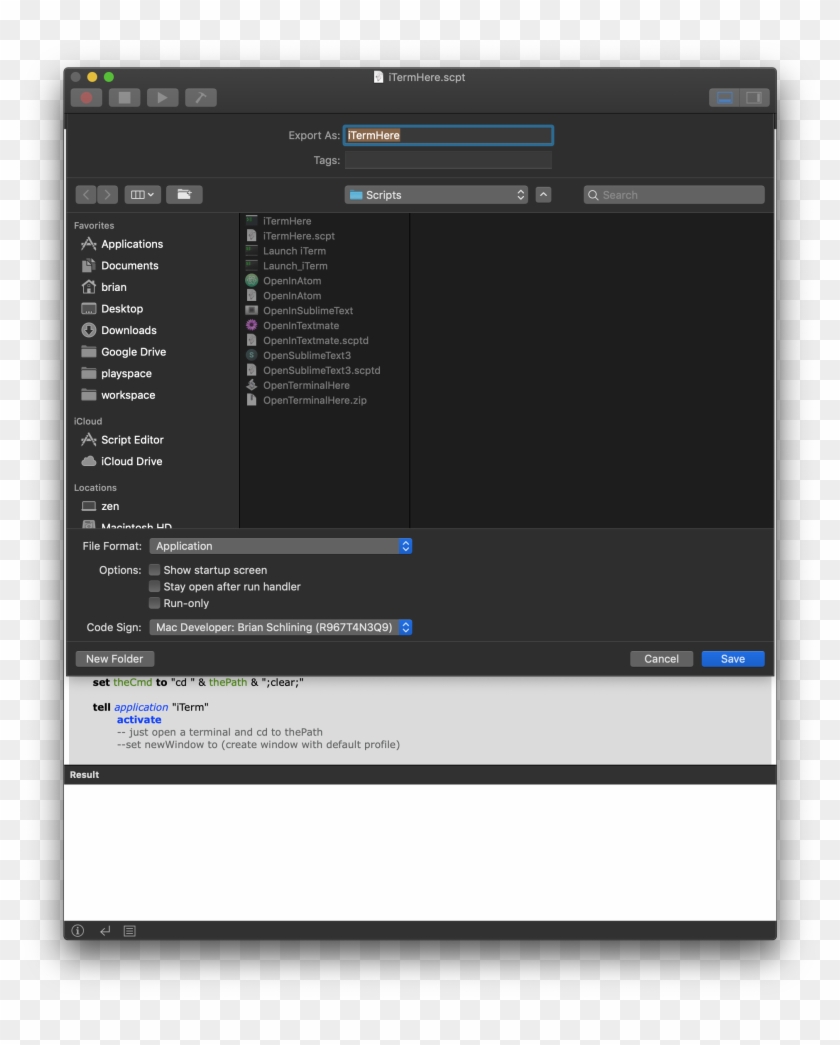Click the new folder icon in toolbar

click(x=184, y=195)
